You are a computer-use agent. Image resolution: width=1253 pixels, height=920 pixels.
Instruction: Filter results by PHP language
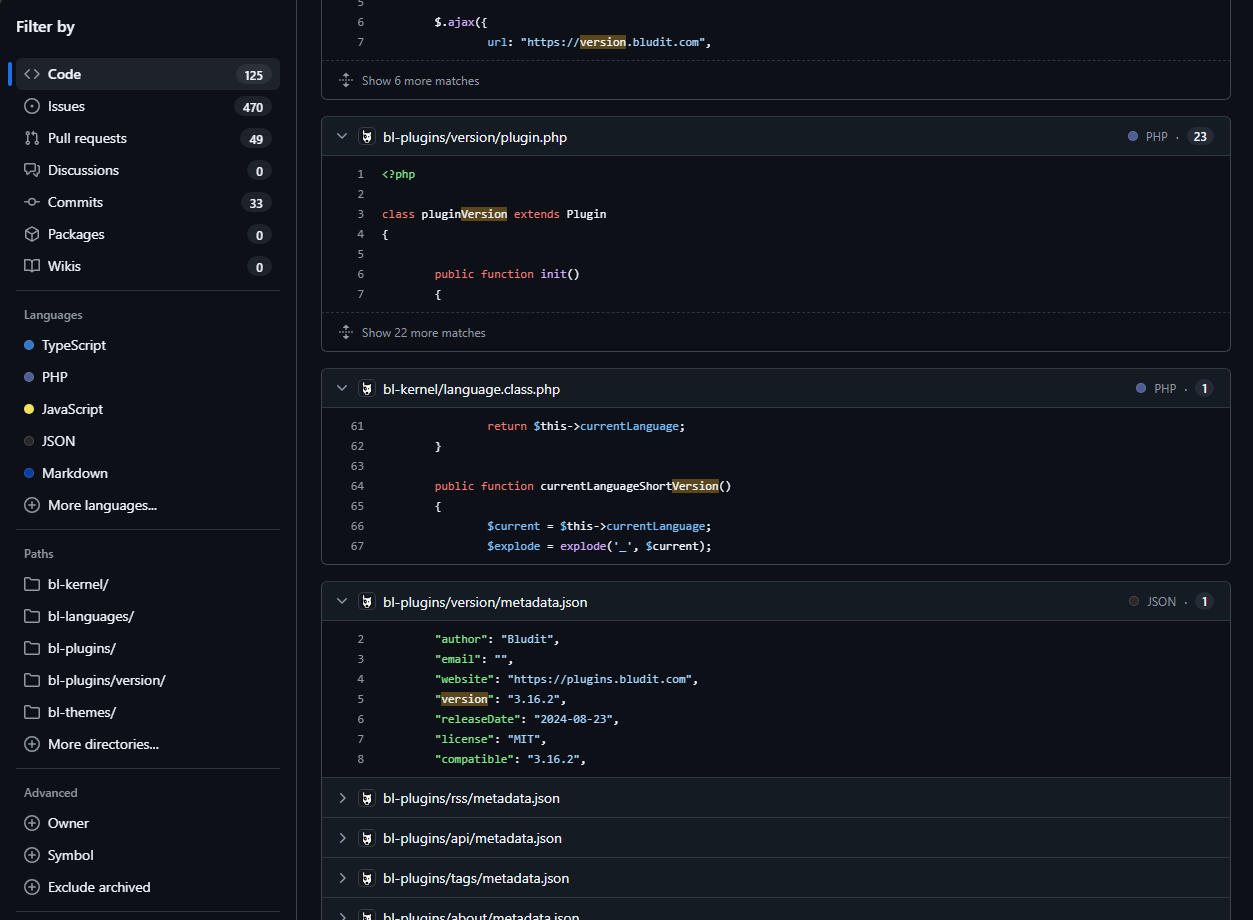[x=55, y=377]
